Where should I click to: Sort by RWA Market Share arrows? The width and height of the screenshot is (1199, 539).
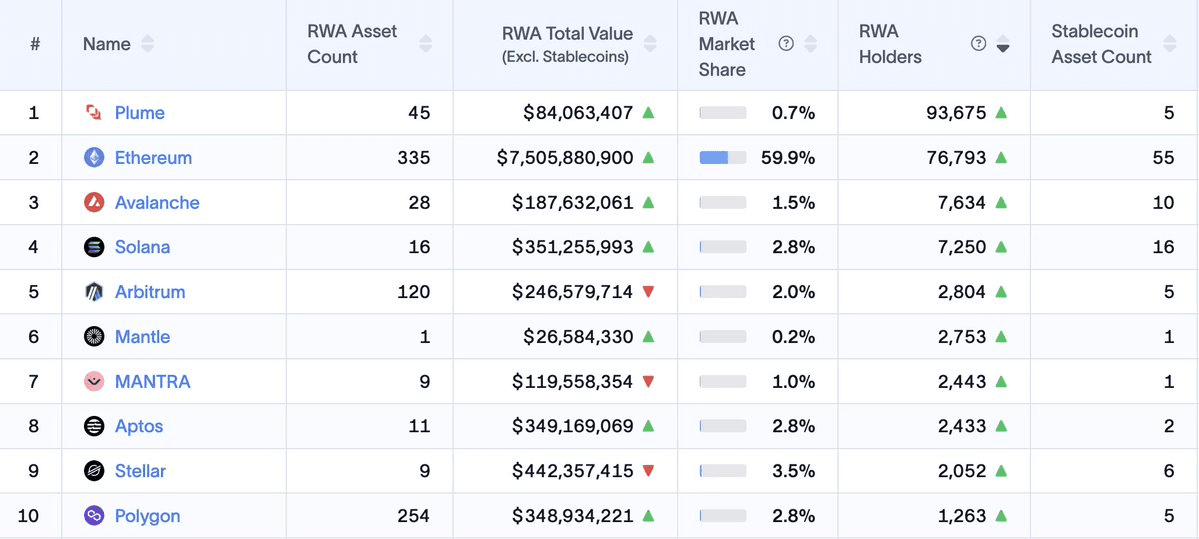point(811,44)
